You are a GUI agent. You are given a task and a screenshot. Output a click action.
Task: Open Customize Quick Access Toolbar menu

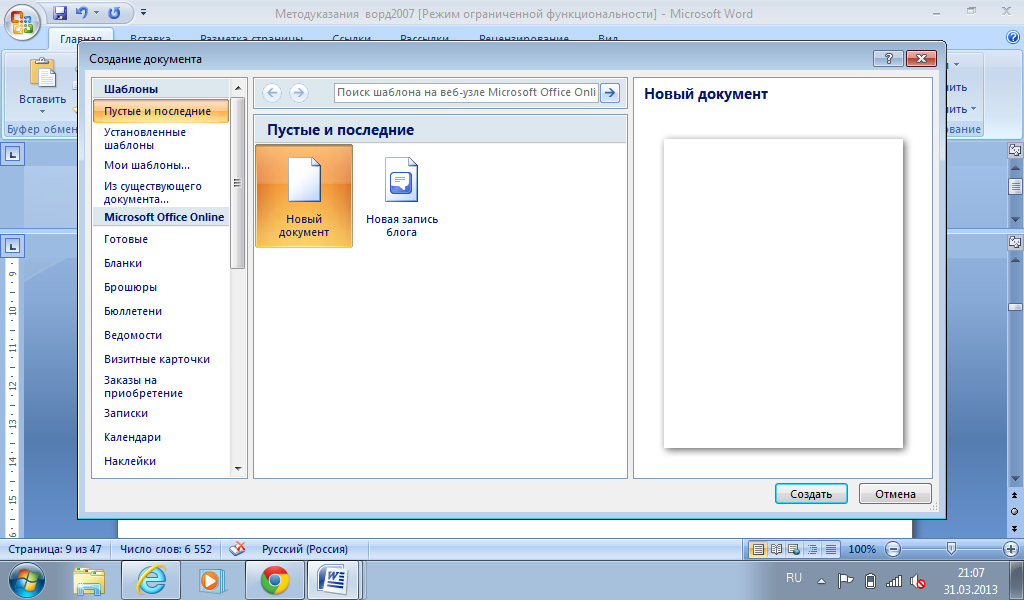coord(143,12)
